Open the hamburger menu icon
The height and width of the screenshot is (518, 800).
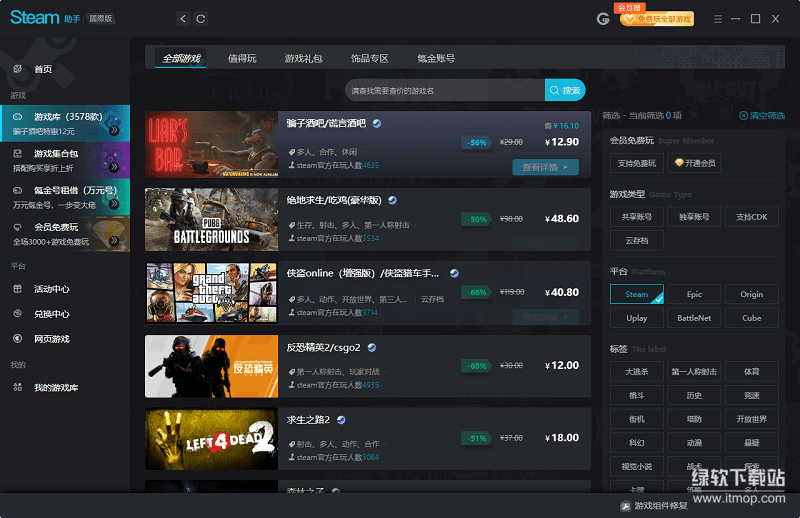(x=717, y=18)
